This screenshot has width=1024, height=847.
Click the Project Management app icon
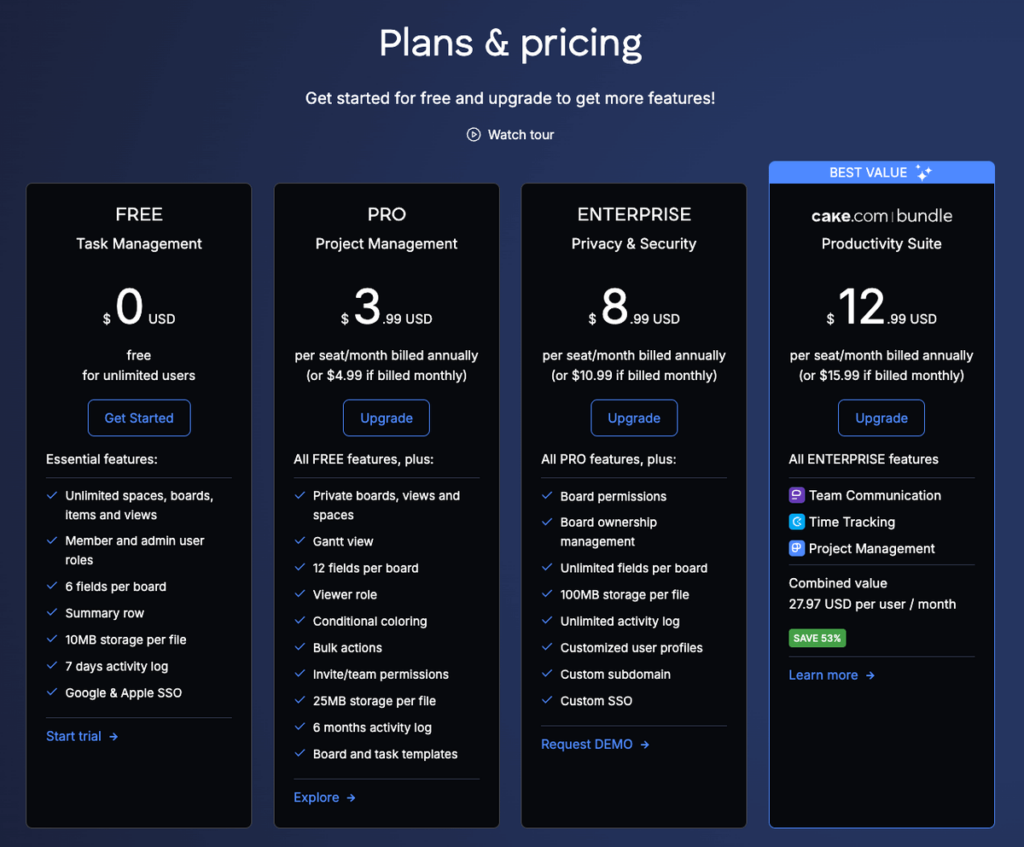click(x=795, y=549)
